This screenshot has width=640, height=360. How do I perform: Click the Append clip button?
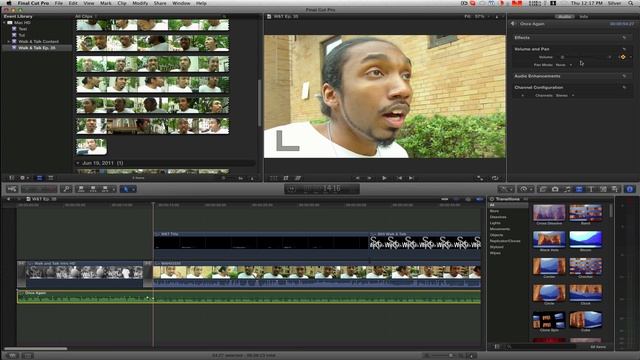[x=105, y=189]
